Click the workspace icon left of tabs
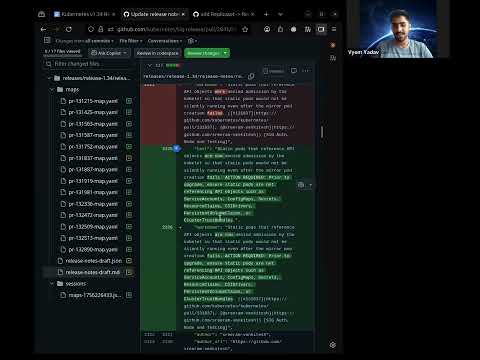The image size is (480, 360). [x=42, y=14]
